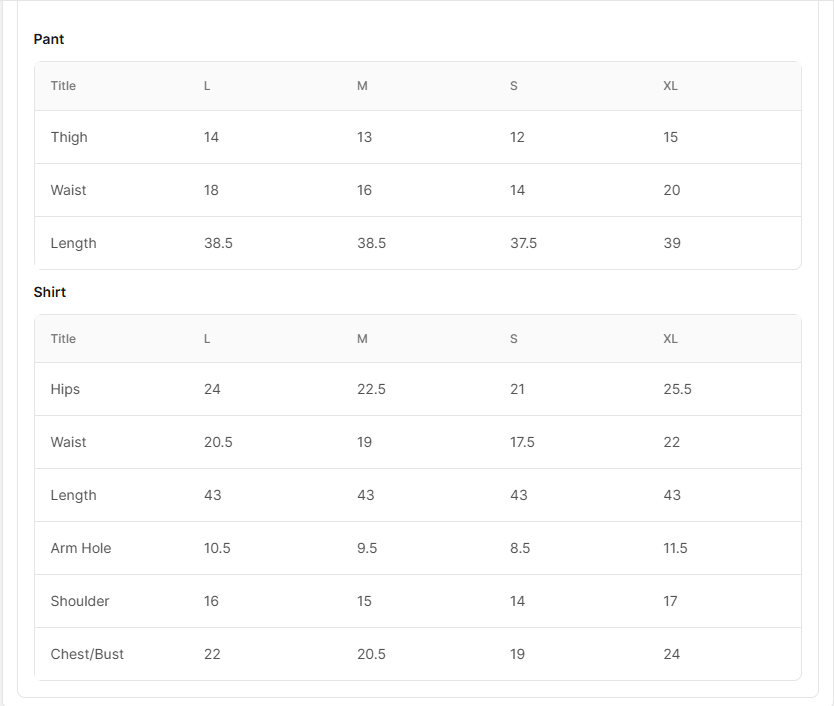The height and width of the screenshot is (706, 834).
Task: Click Shirt Hips value 25.5 for XL
Action: tap(678, 389)
